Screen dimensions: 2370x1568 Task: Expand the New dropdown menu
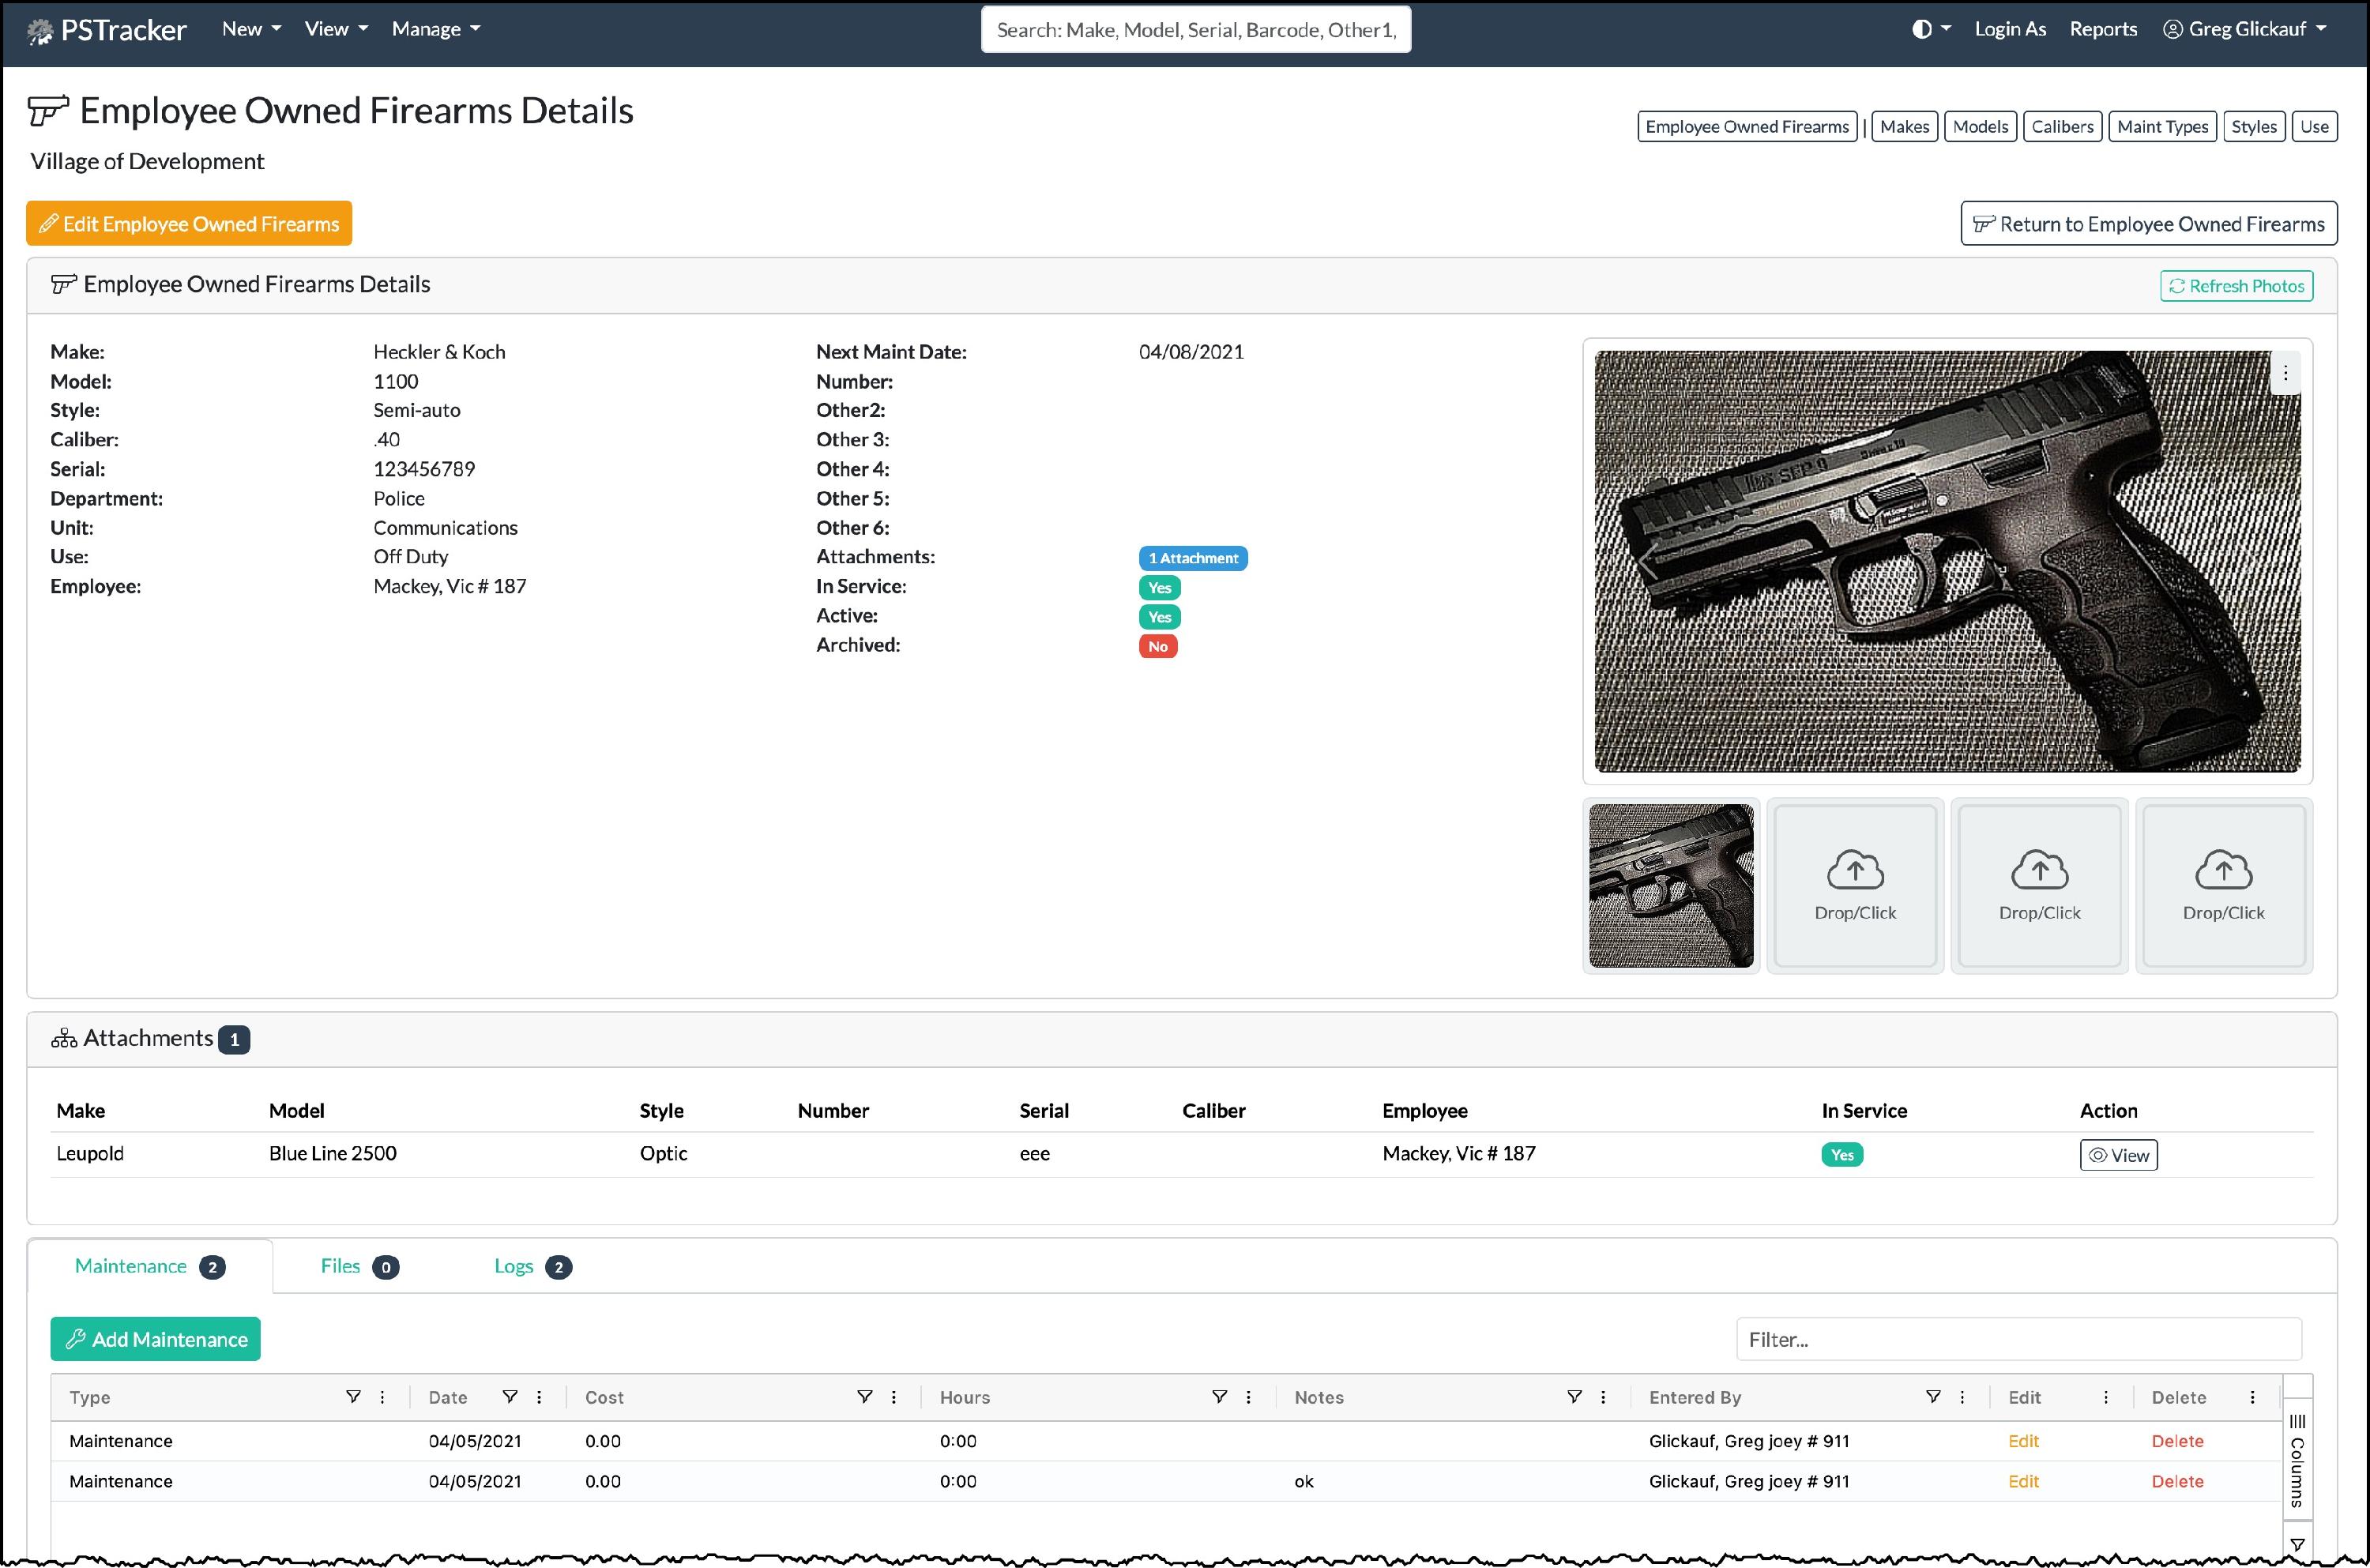coord(251,29)
